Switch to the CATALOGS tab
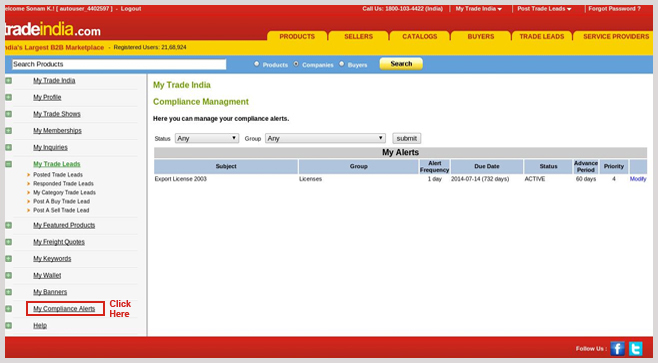 420,37
